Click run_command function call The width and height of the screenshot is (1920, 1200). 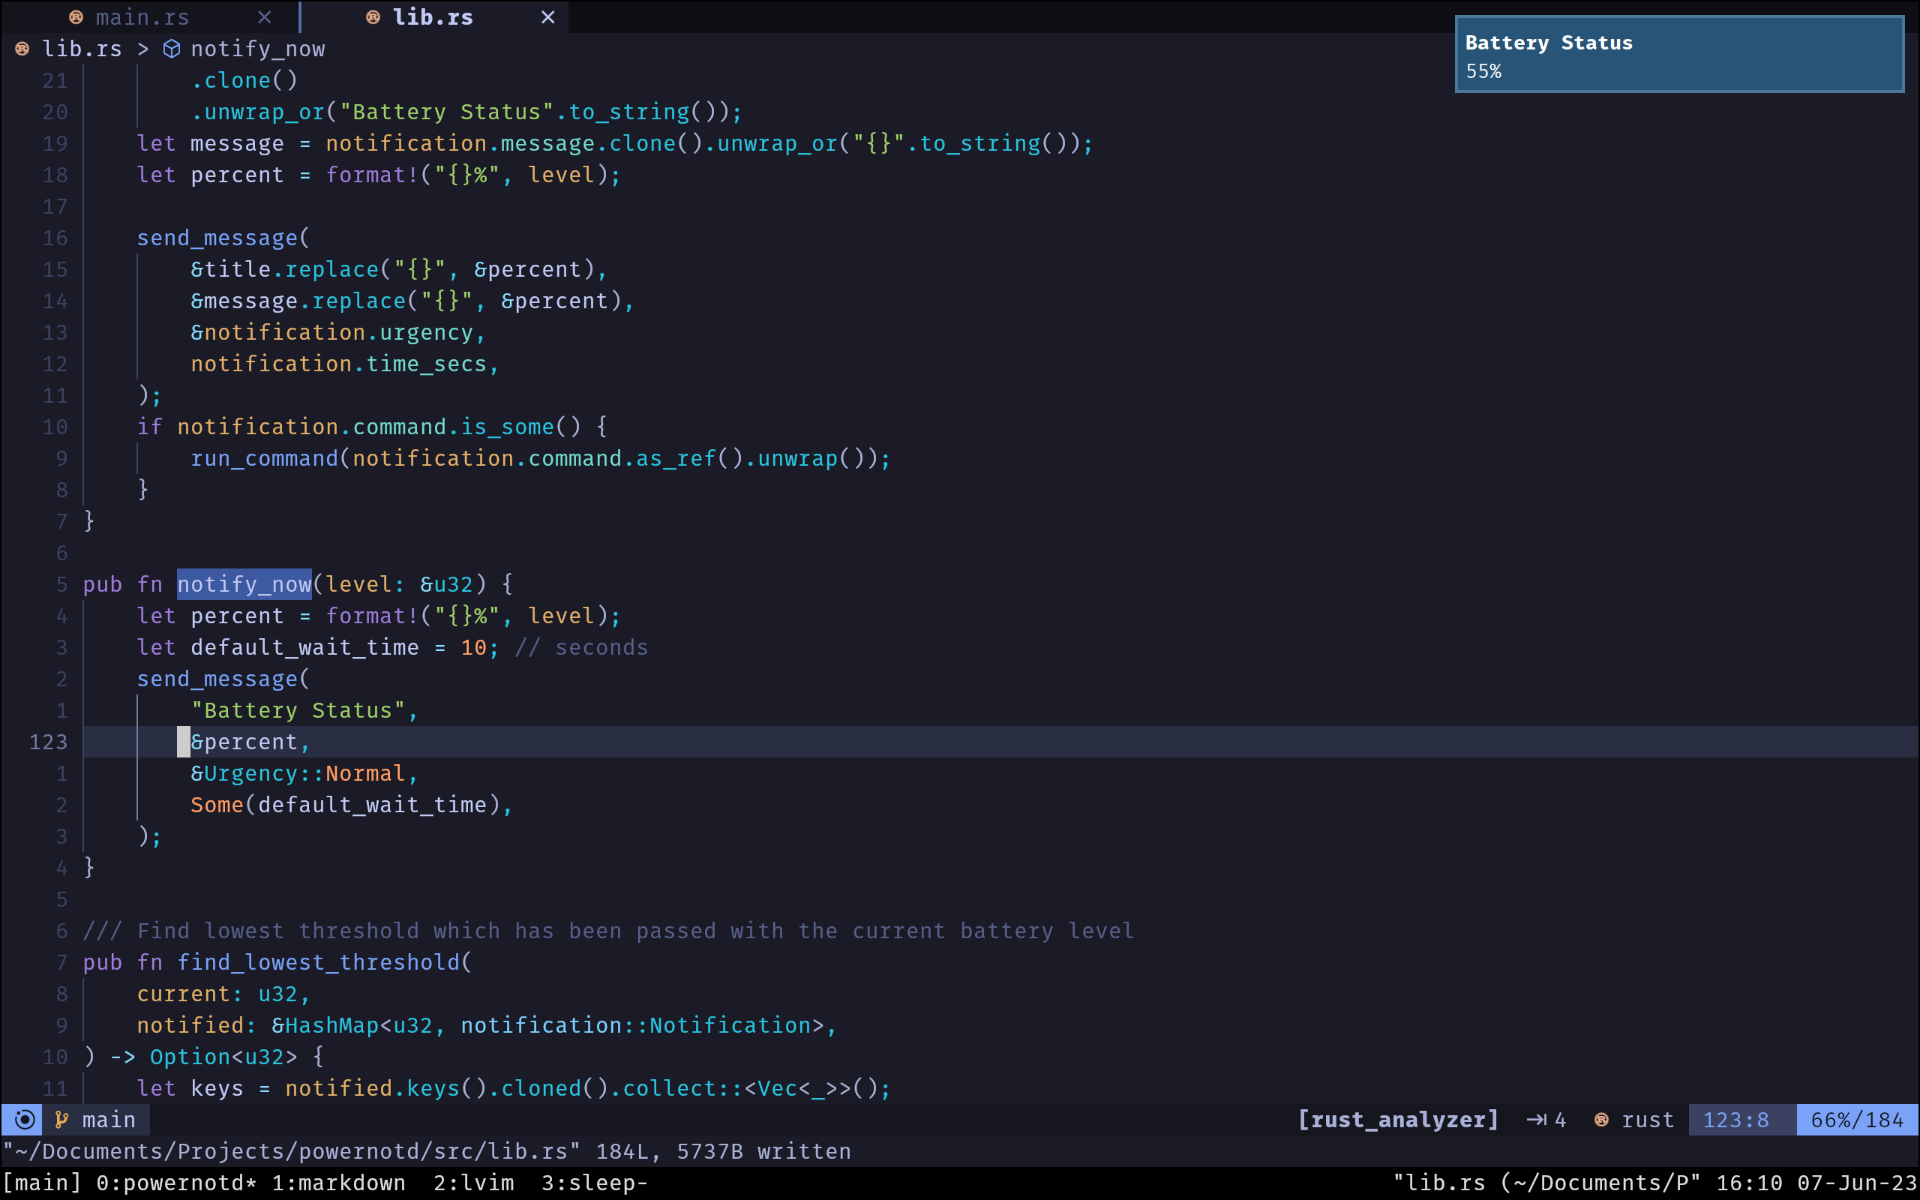[264, 458]
